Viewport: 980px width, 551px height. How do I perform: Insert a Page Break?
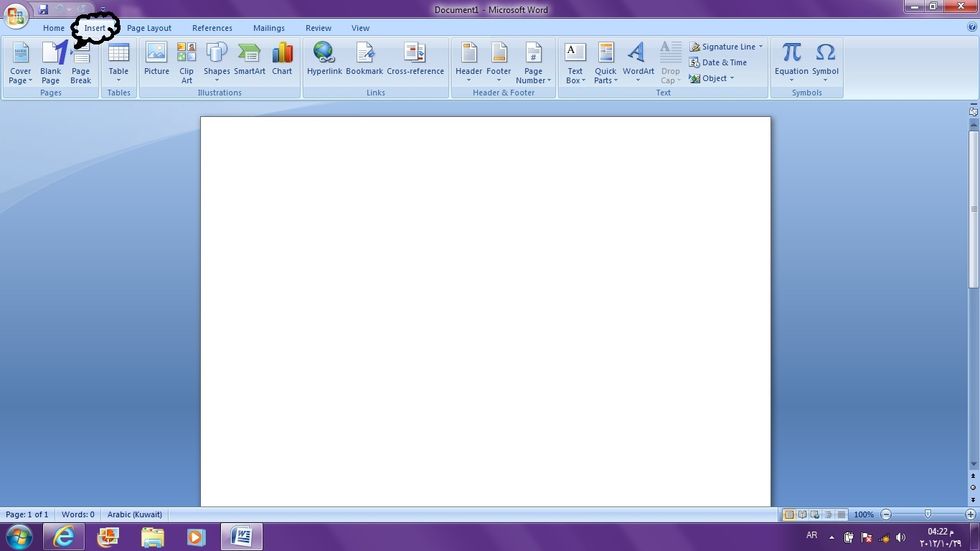coord(80,62)
